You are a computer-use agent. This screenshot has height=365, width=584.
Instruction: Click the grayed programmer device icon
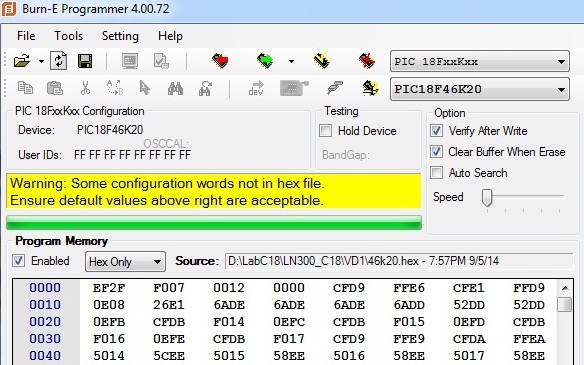(x=294, y=89)
